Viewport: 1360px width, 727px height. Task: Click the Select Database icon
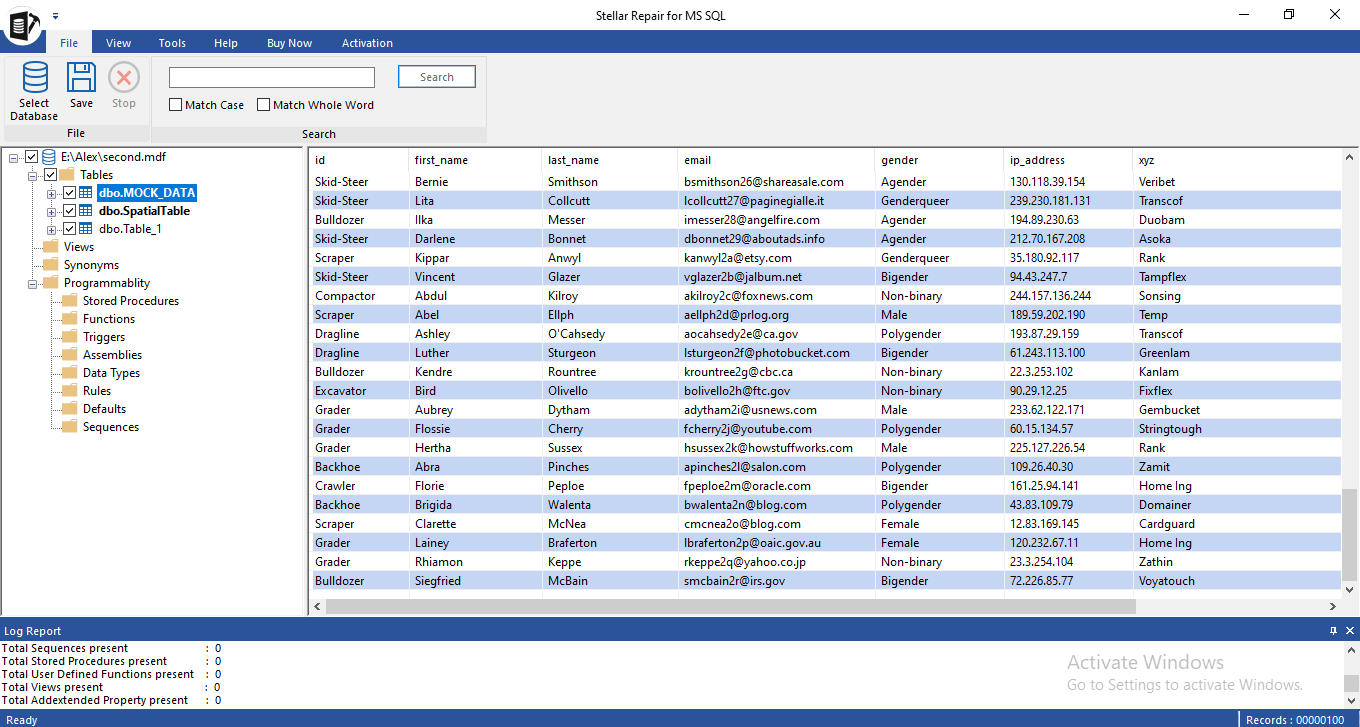click(x=35, y=78)
